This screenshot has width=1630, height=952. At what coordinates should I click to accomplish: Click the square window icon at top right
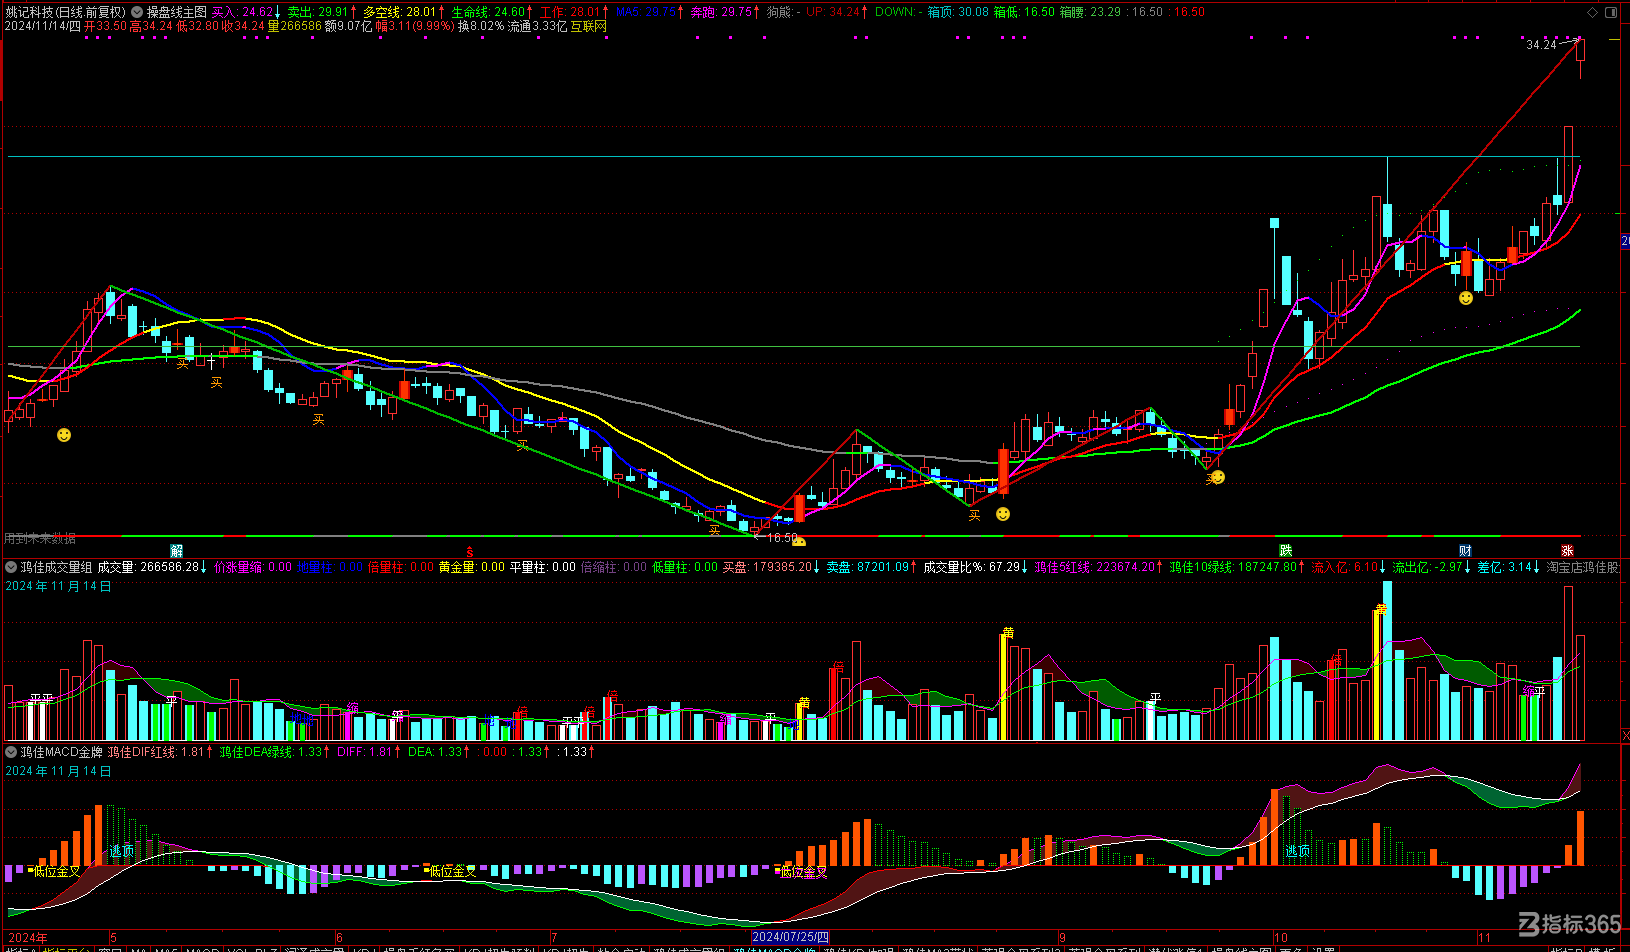pos(1611,12)
